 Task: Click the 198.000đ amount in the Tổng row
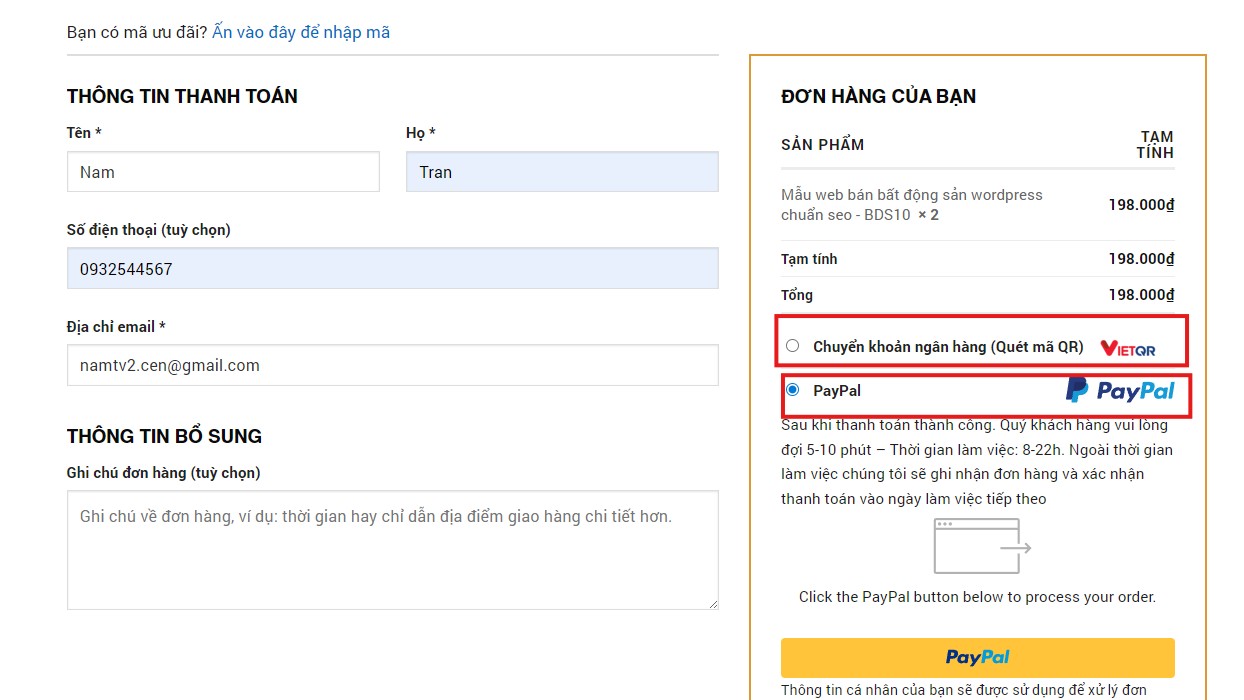coord(1140,295)
